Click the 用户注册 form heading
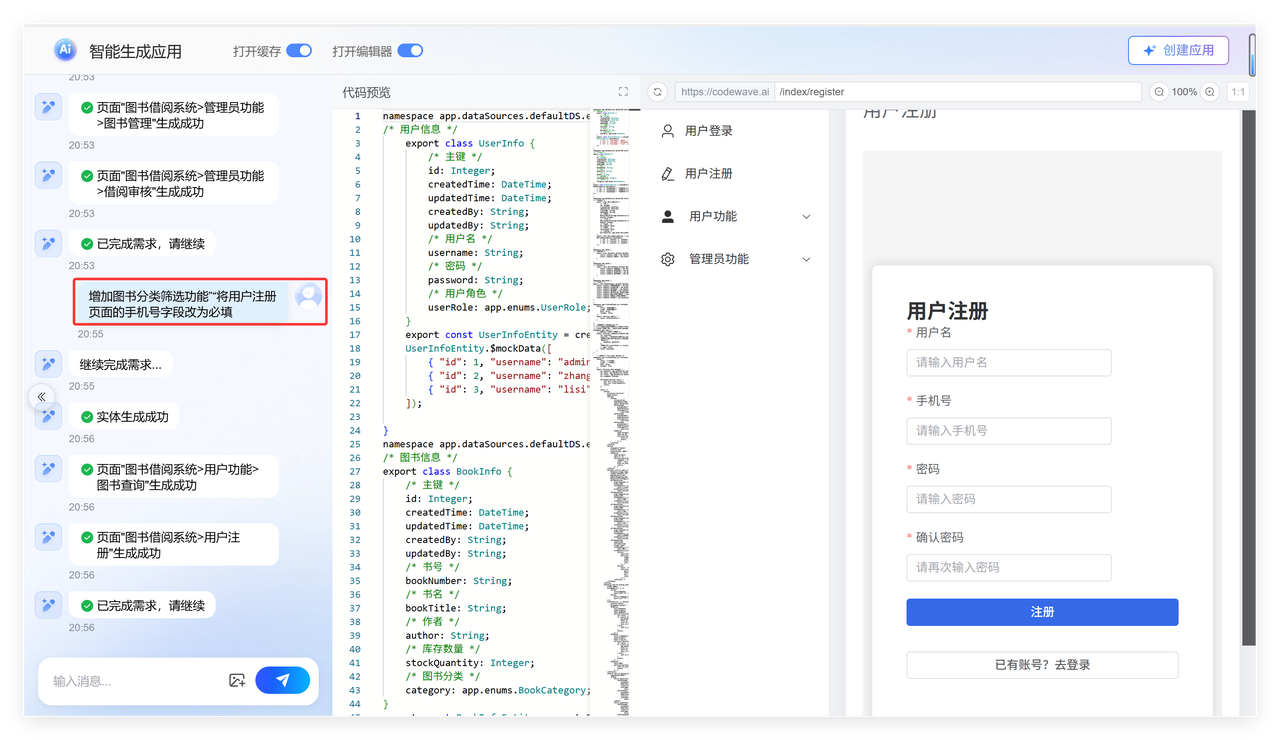Viewport: 1280px width, 740px height. click(x=947, y=311)
